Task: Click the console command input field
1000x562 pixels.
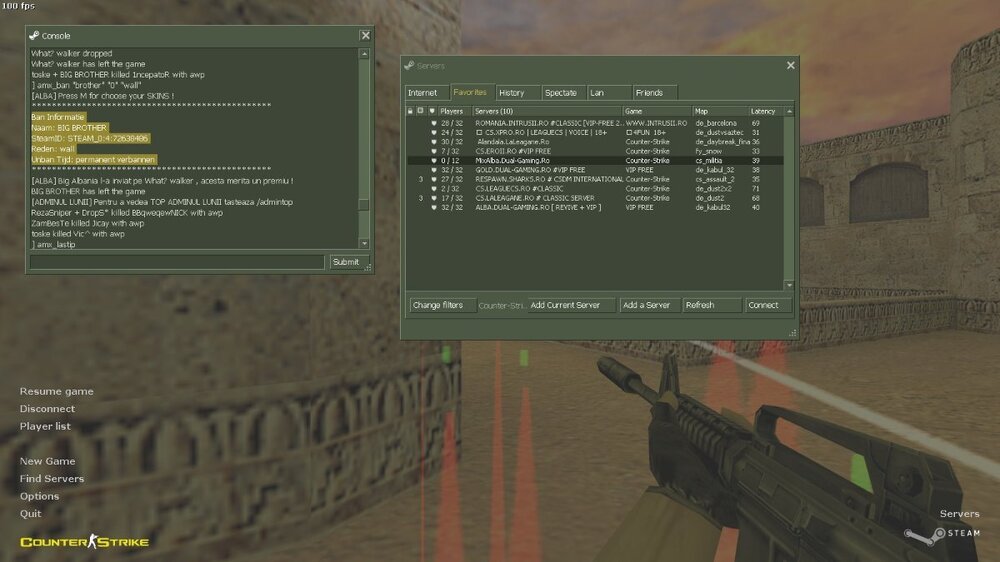Action: pos(177,262)
